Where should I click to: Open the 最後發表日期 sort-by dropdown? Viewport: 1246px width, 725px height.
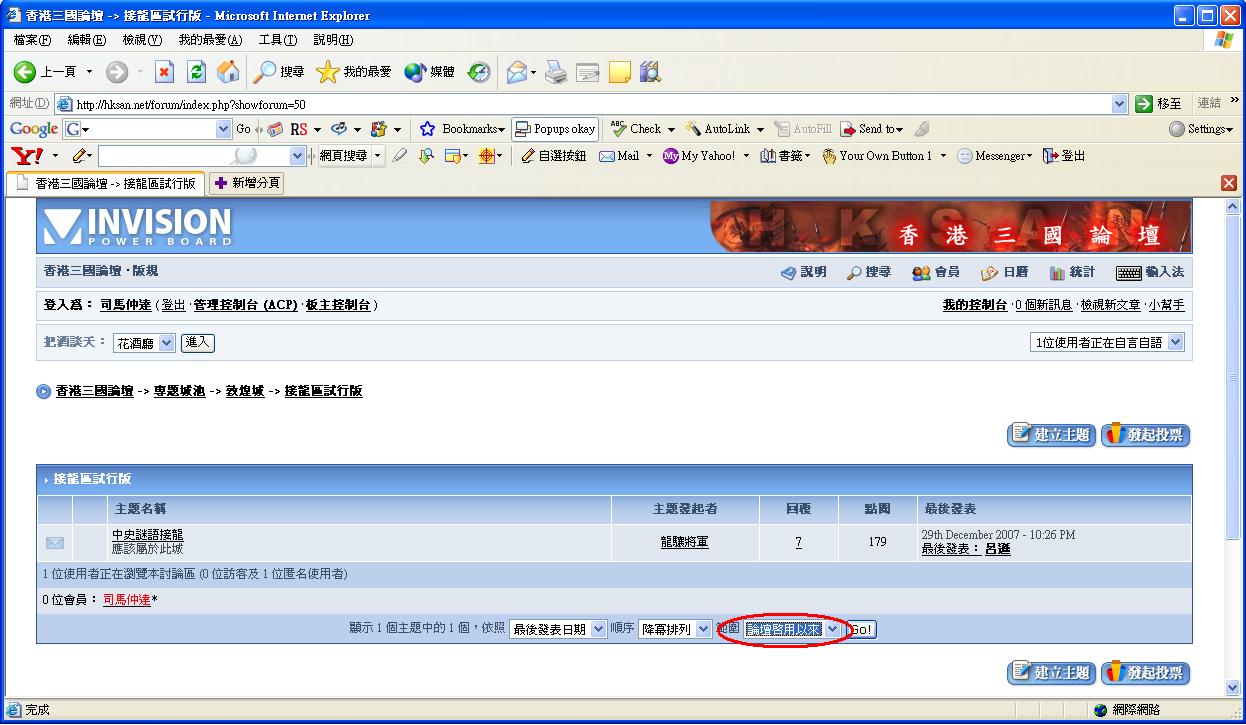557,629
